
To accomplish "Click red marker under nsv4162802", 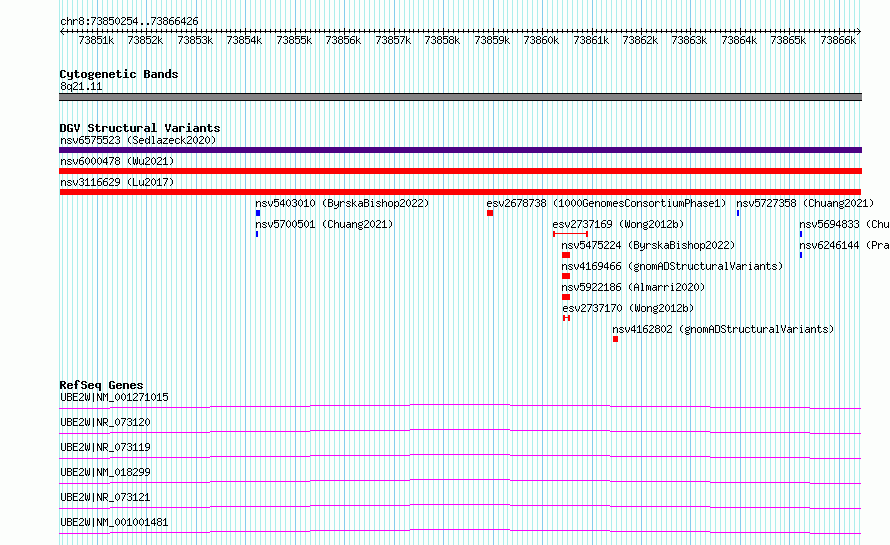I will pyautogui.click(x=615, y=339).
